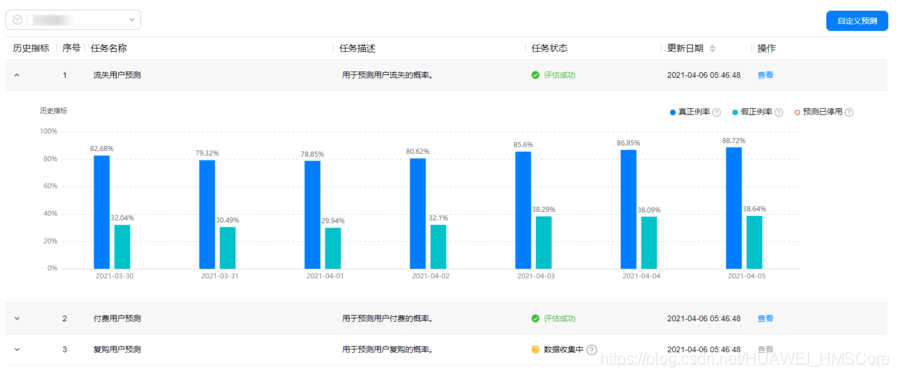This screenshot has width=899, height=377.
Task: Click blue bar labeled 88.72%
Action: click(734, 208)
